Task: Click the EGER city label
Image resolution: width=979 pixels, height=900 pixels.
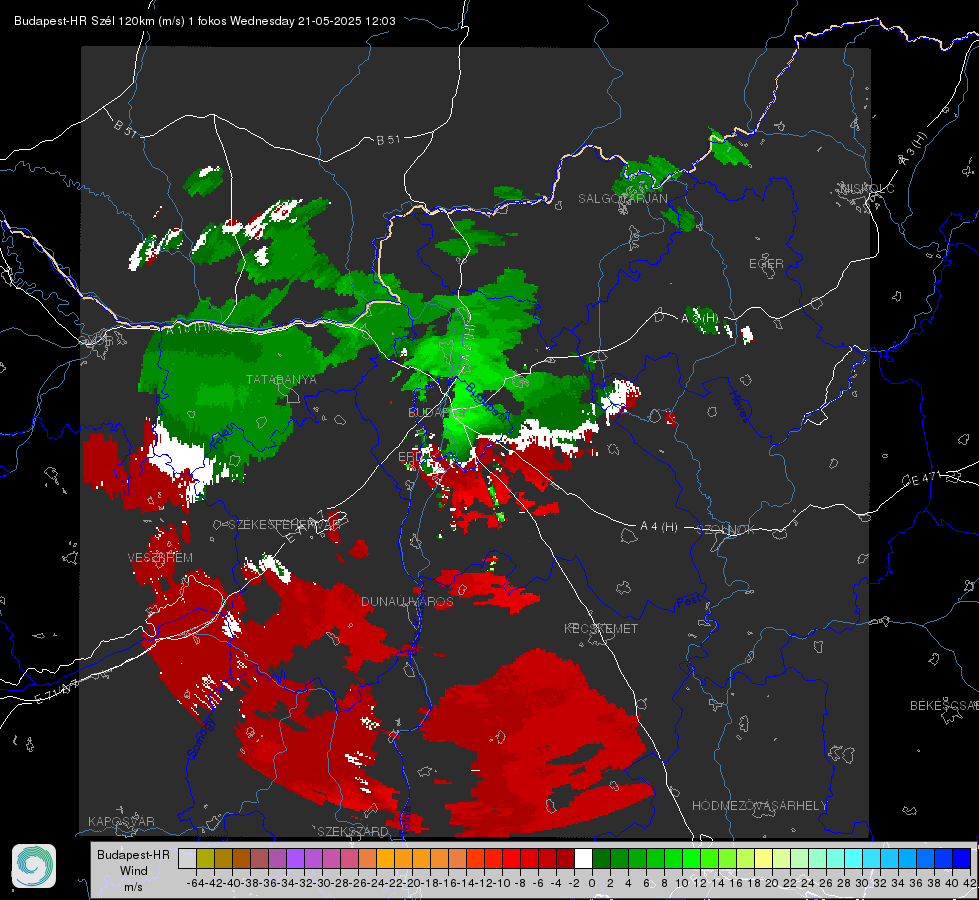Action: [x=766, y=264]
